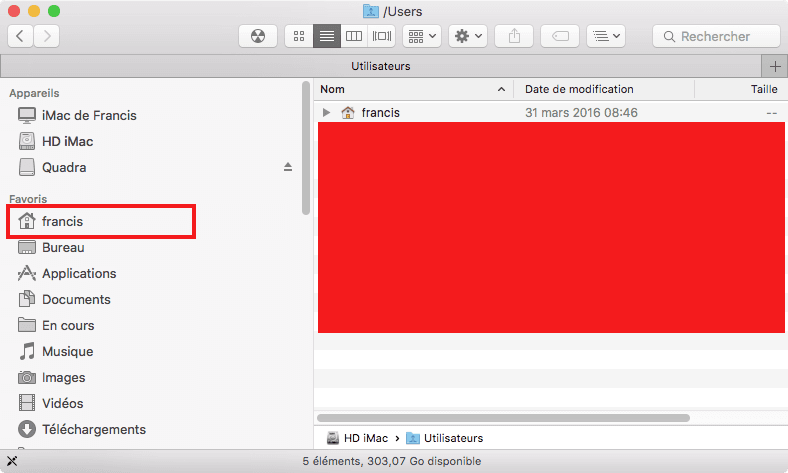Image resolution: width=788 pixels, height=473 pixels.
Task: Click the Vidéos film icon
Action: [x=27, y=403]
